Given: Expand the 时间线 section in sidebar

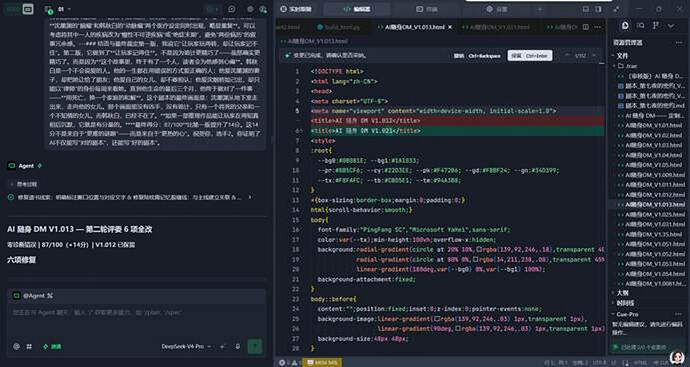Looking at the screenshot, I should [x=613, y=303].
